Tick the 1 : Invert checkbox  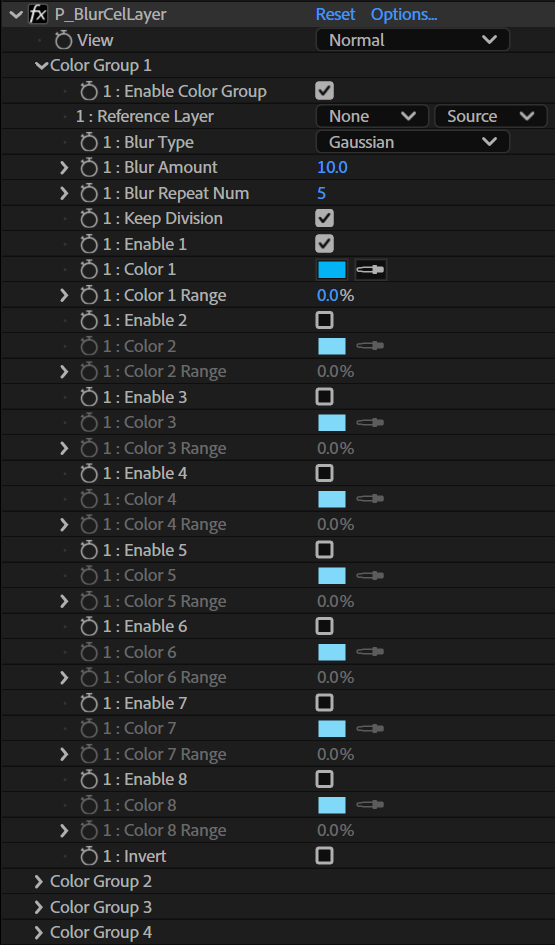coord(324,855)
